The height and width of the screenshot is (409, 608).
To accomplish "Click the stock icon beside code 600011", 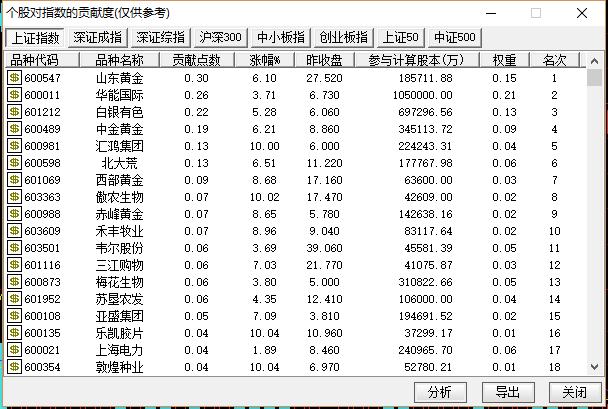I will (14, 95).
